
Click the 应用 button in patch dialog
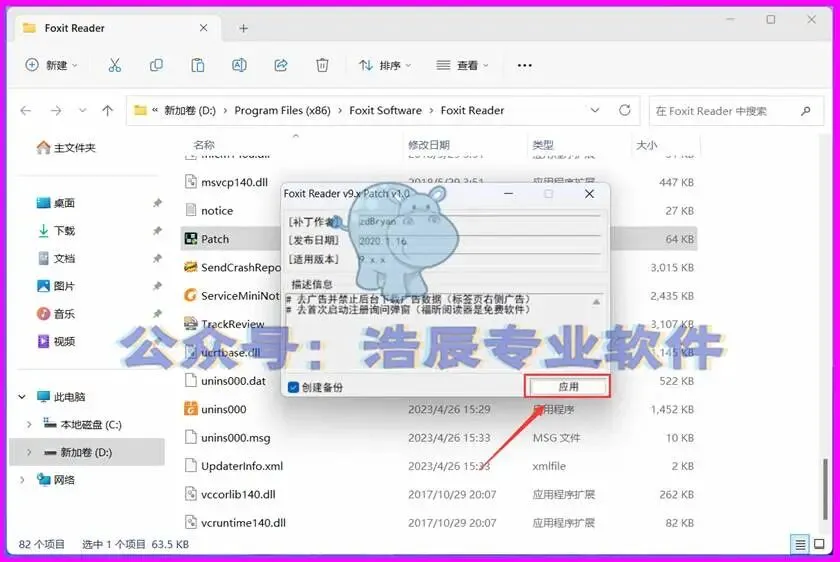[x=567, y=386]
